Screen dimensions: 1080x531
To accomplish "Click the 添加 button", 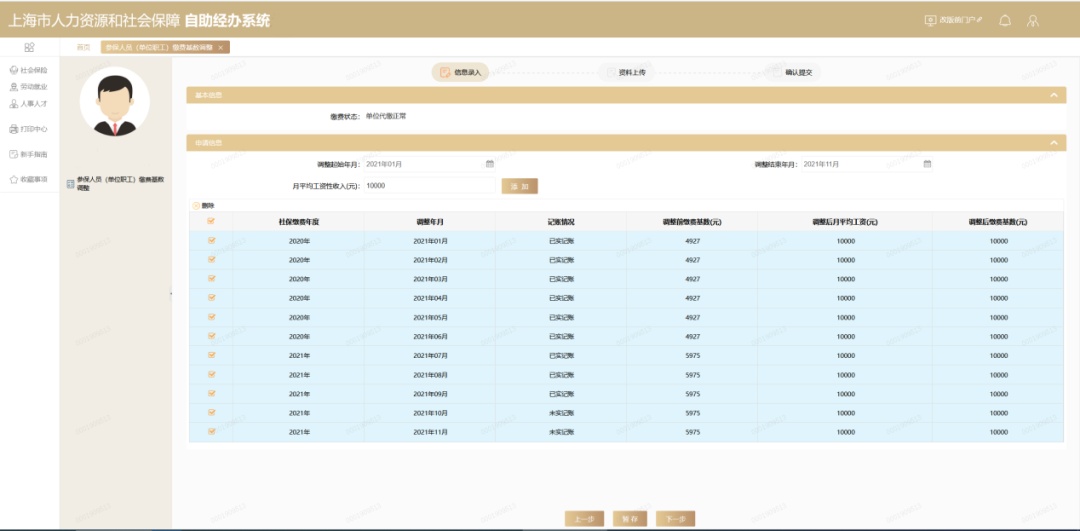I will coord(519,186).
